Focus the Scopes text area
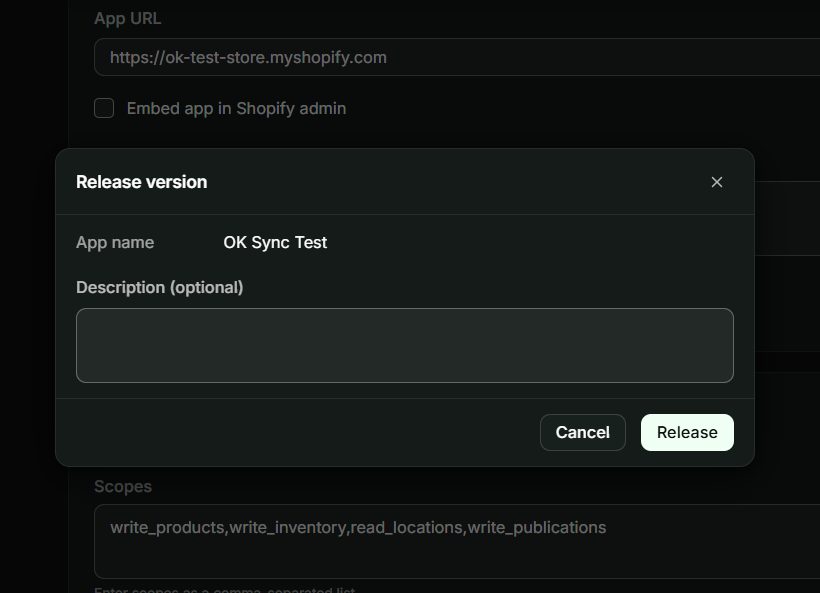The width and height of the screenshot is (820, 593). click(x=457, y=541)
